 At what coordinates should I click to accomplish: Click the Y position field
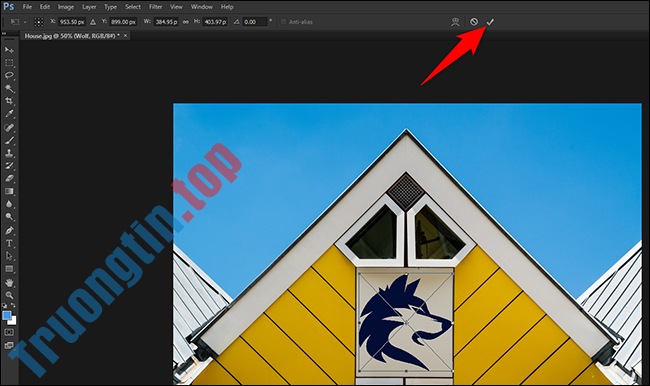coord(123,22)
